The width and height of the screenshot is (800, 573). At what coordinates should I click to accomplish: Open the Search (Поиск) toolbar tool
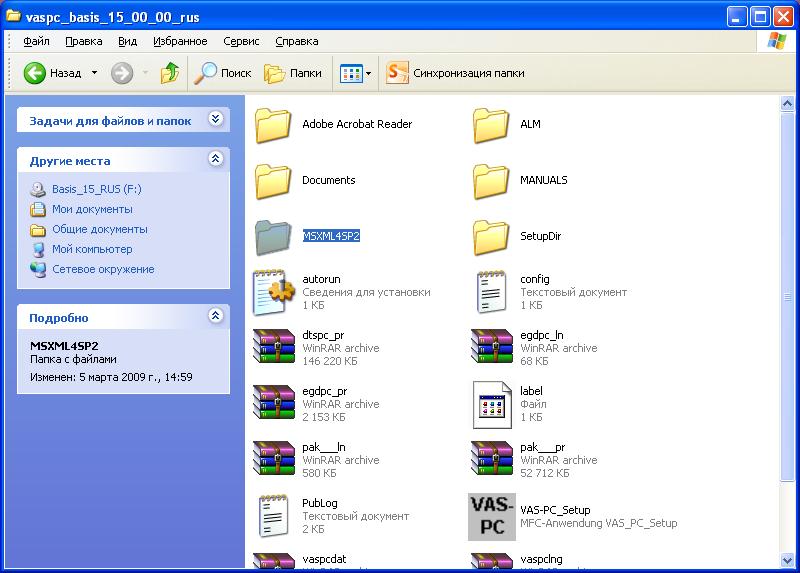pyautogui.click(x=223, y=73)
